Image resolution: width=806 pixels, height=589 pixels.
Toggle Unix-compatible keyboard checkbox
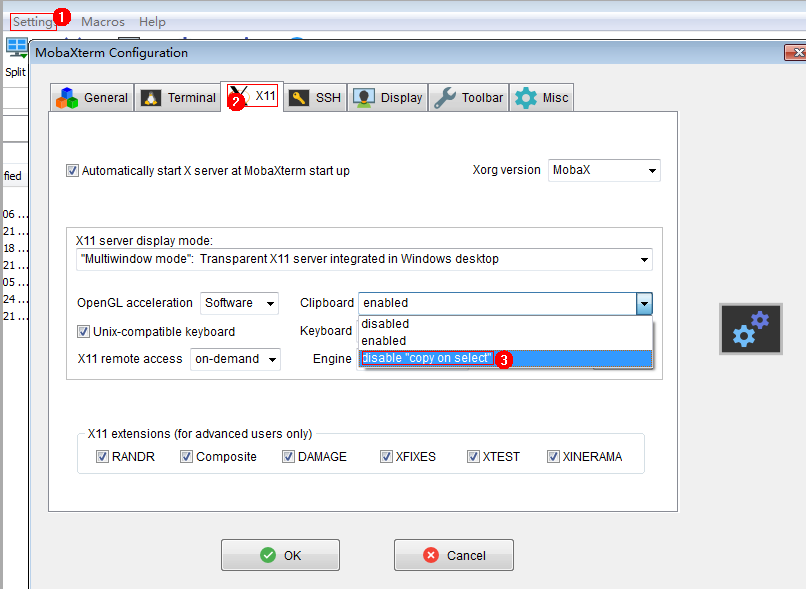[x=83, y=332]
